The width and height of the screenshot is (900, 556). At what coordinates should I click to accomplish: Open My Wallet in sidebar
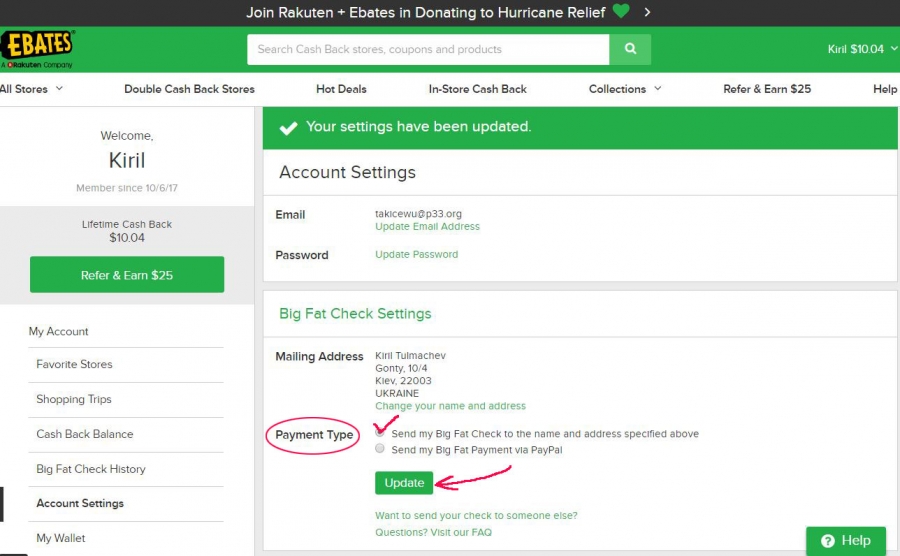tap(60, 538)
